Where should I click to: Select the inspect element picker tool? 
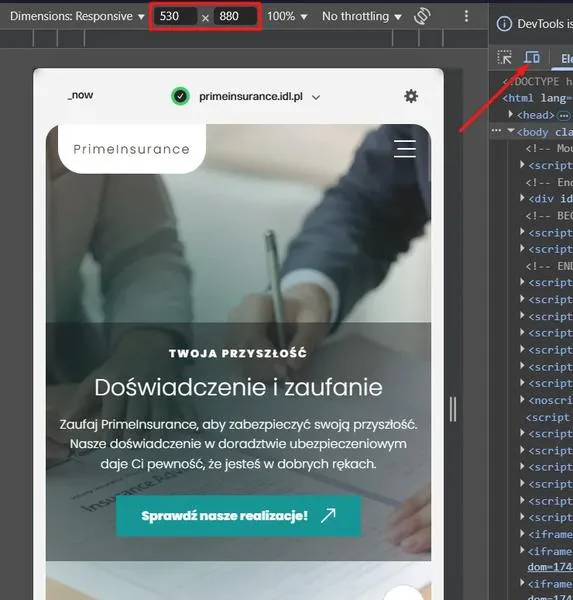tap(504, 57)
